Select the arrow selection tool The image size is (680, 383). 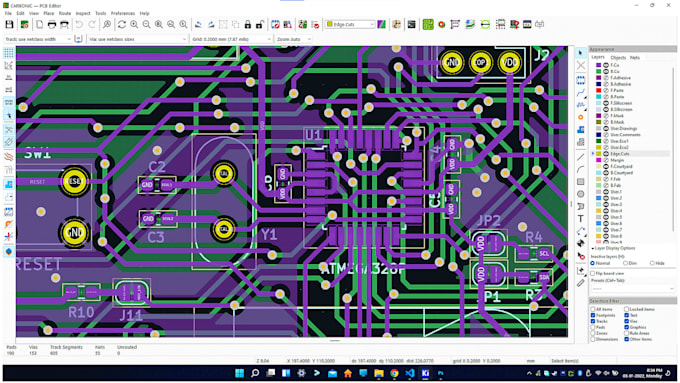pyautogui.click(x=581, y=53)
